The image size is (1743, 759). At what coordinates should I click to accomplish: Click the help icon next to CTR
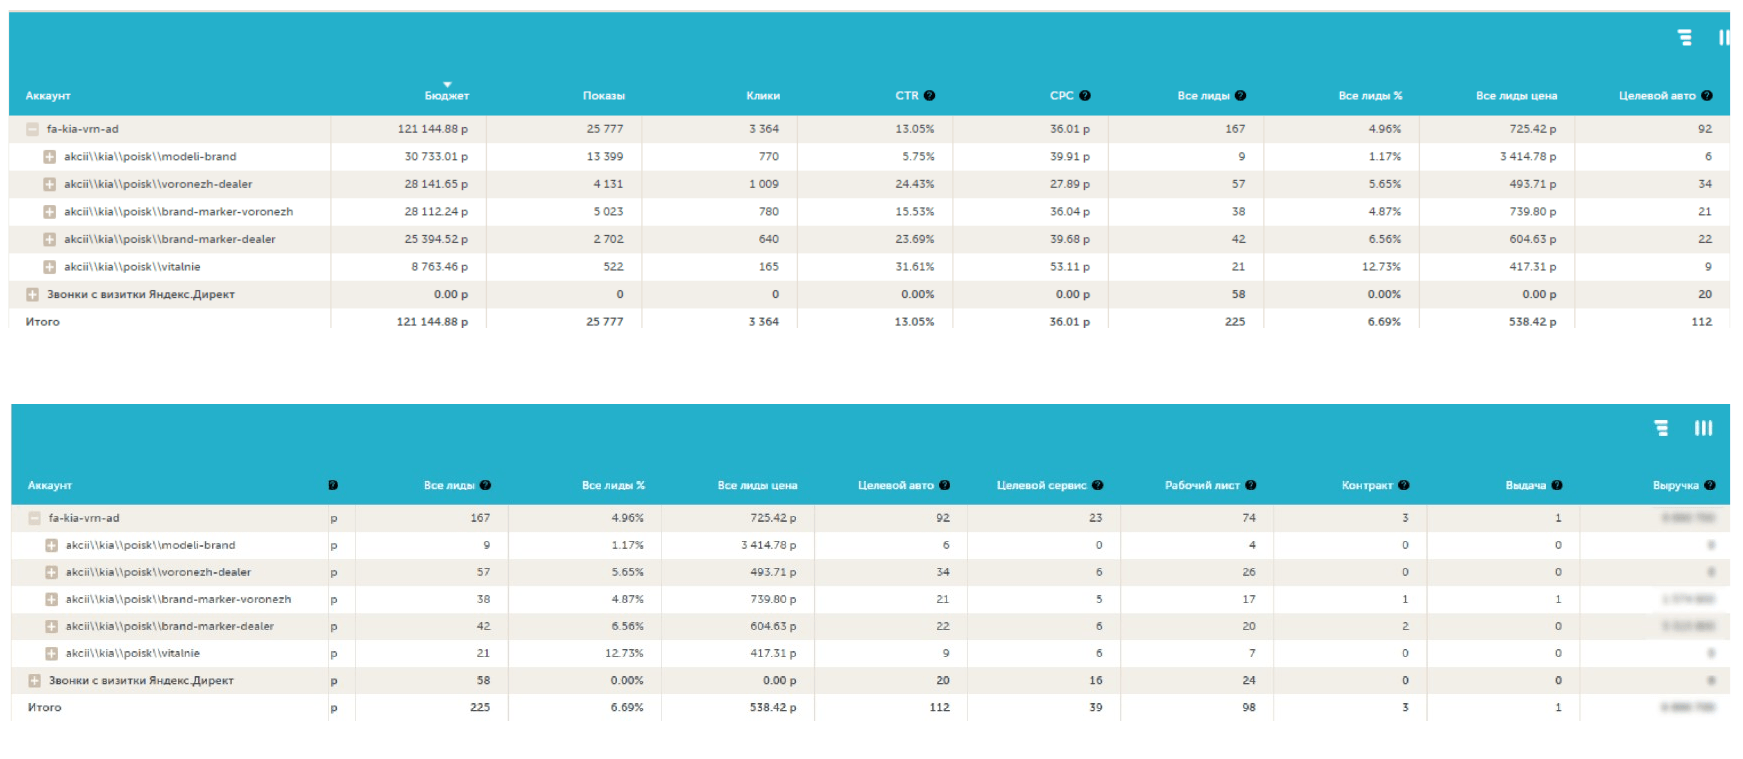pyautogui.click(x=929, y=96)
